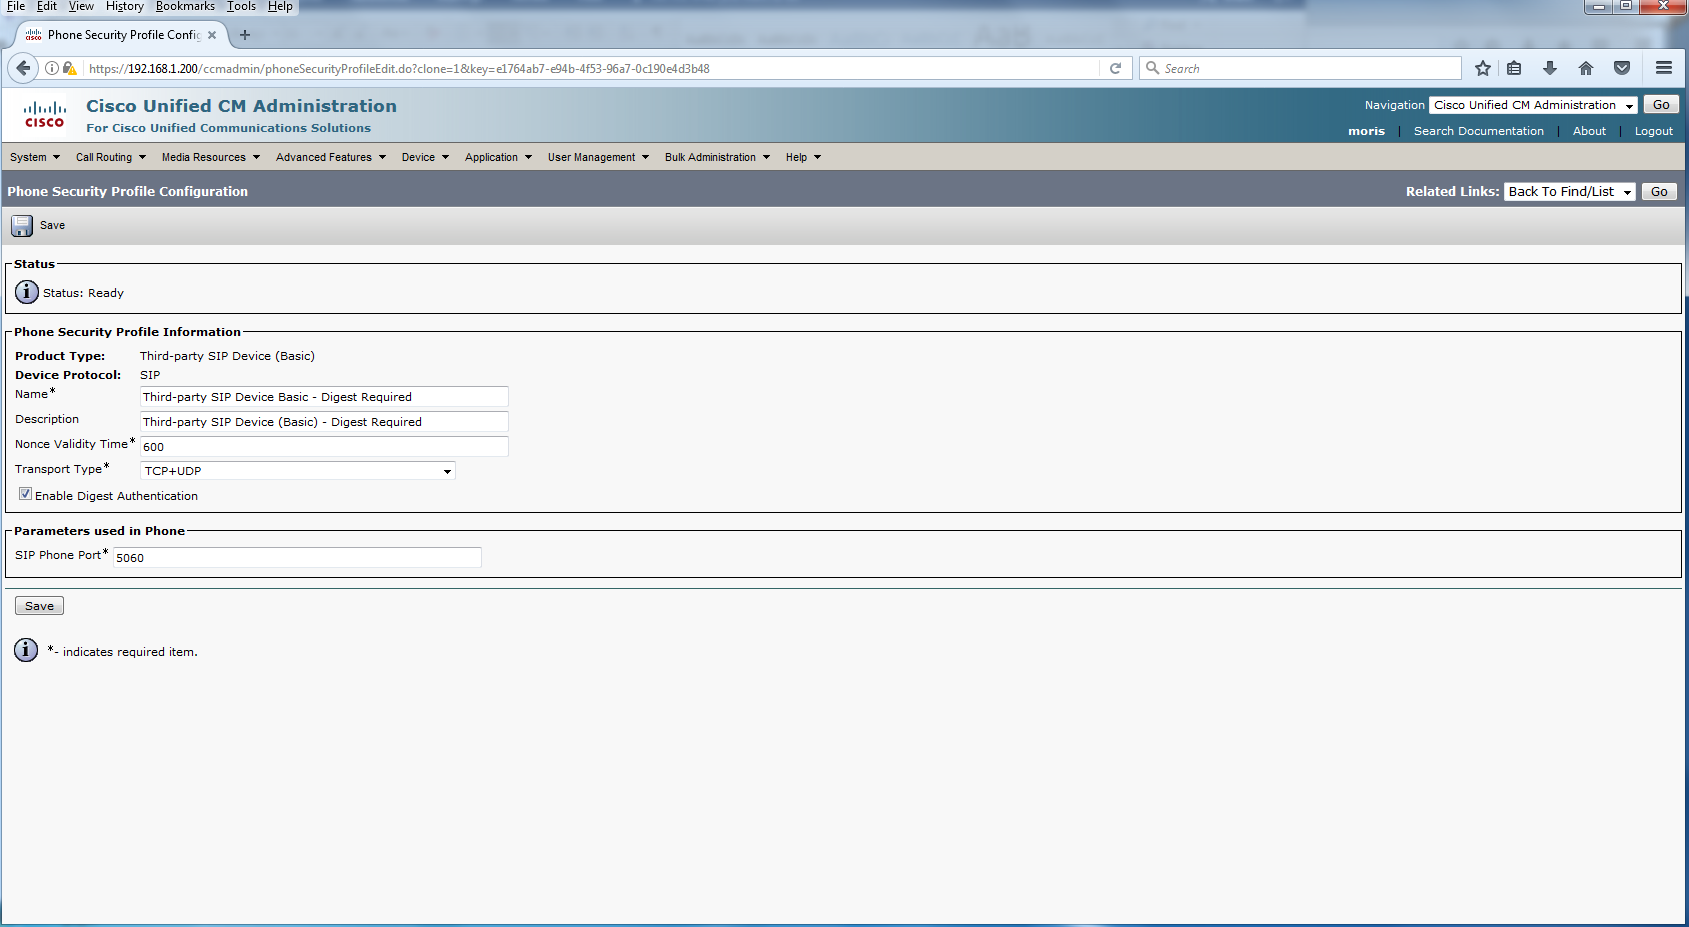Click the 'Status: Ready' text
The image size is (1689, 927).
coord(83,293)
